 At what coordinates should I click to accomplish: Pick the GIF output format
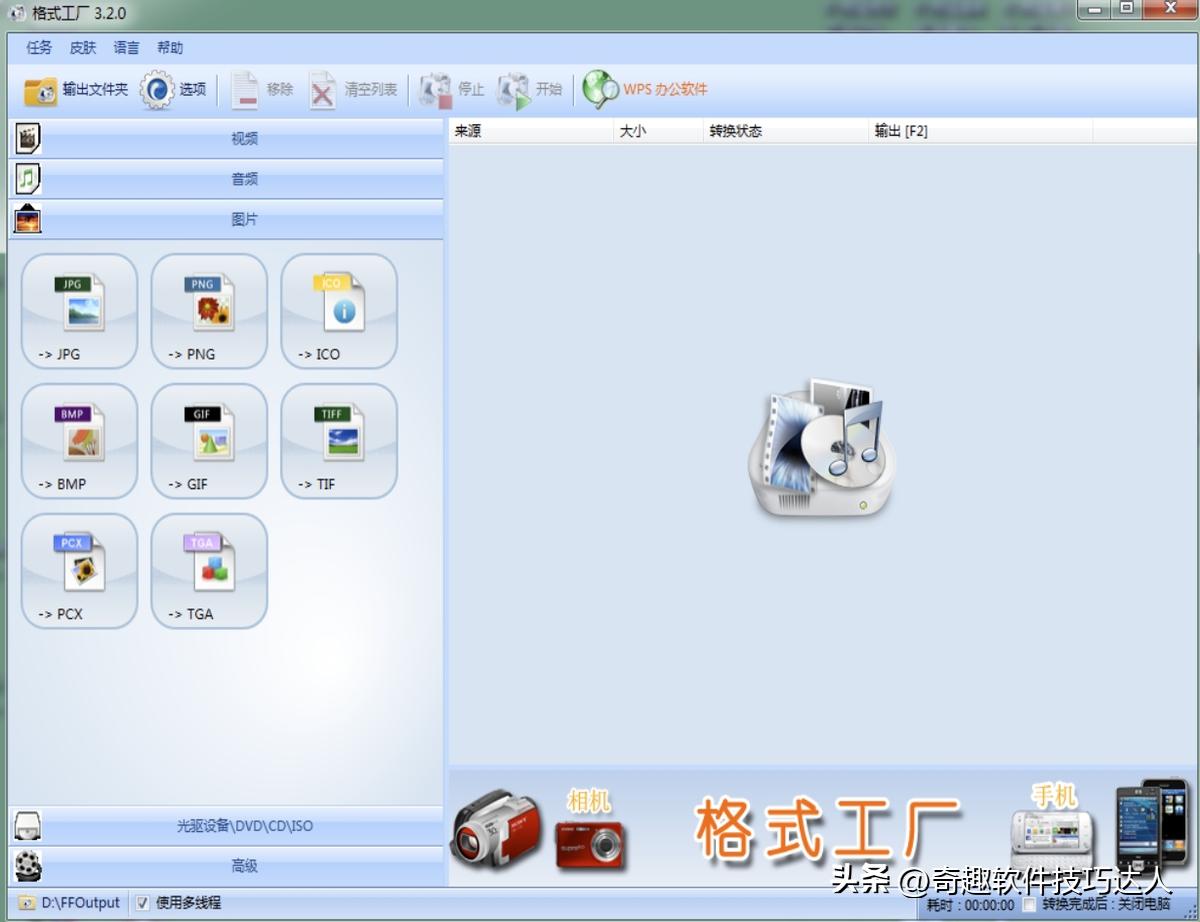pos(208,441)
